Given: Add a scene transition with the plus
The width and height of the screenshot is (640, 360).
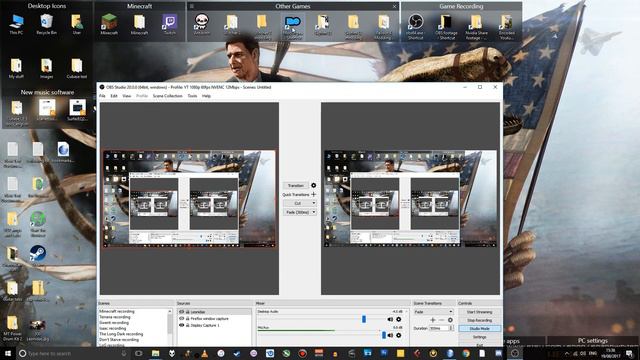Looking at the screenshot, I should [x=433, y=320].
